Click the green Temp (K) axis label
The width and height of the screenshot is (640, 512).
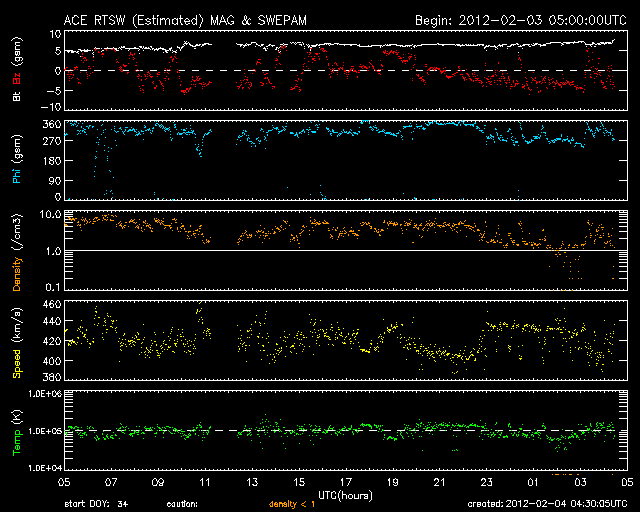pos(16,430)
